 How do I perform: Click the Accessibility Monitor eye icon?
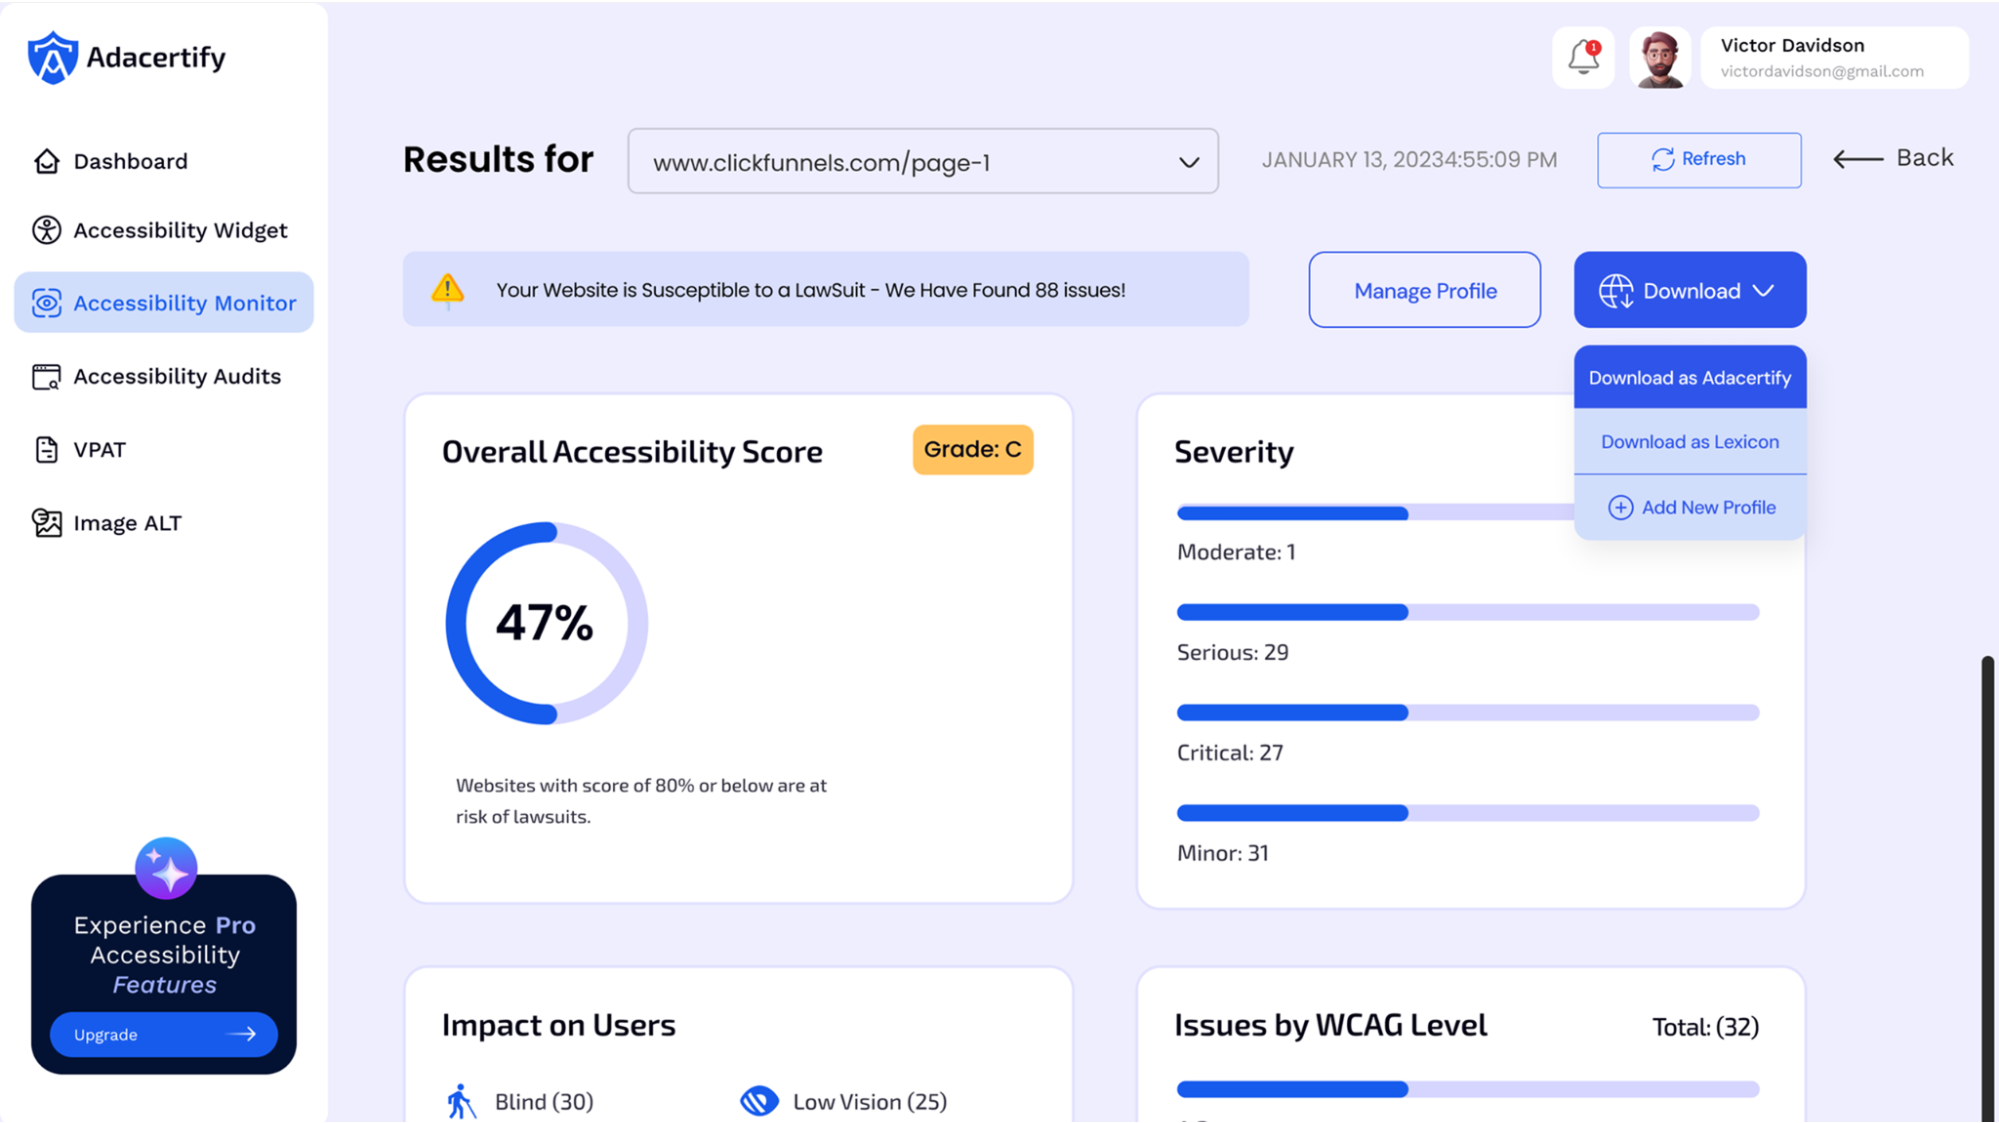46,303
